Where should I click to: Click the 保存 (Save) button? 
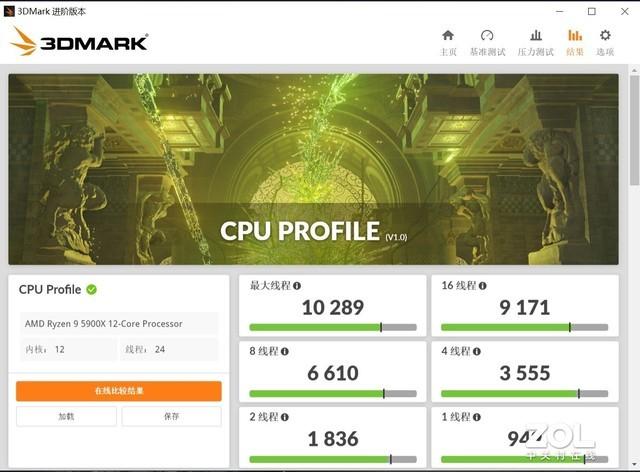171,416
